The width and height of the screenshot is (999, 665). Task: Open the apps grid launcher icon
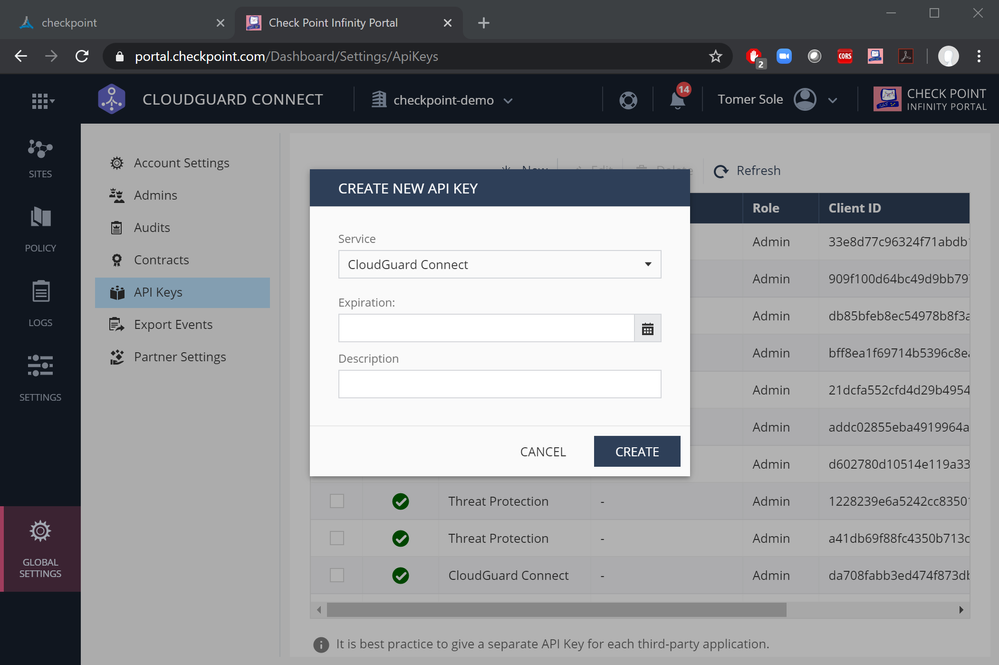click(x=41, y=101)
